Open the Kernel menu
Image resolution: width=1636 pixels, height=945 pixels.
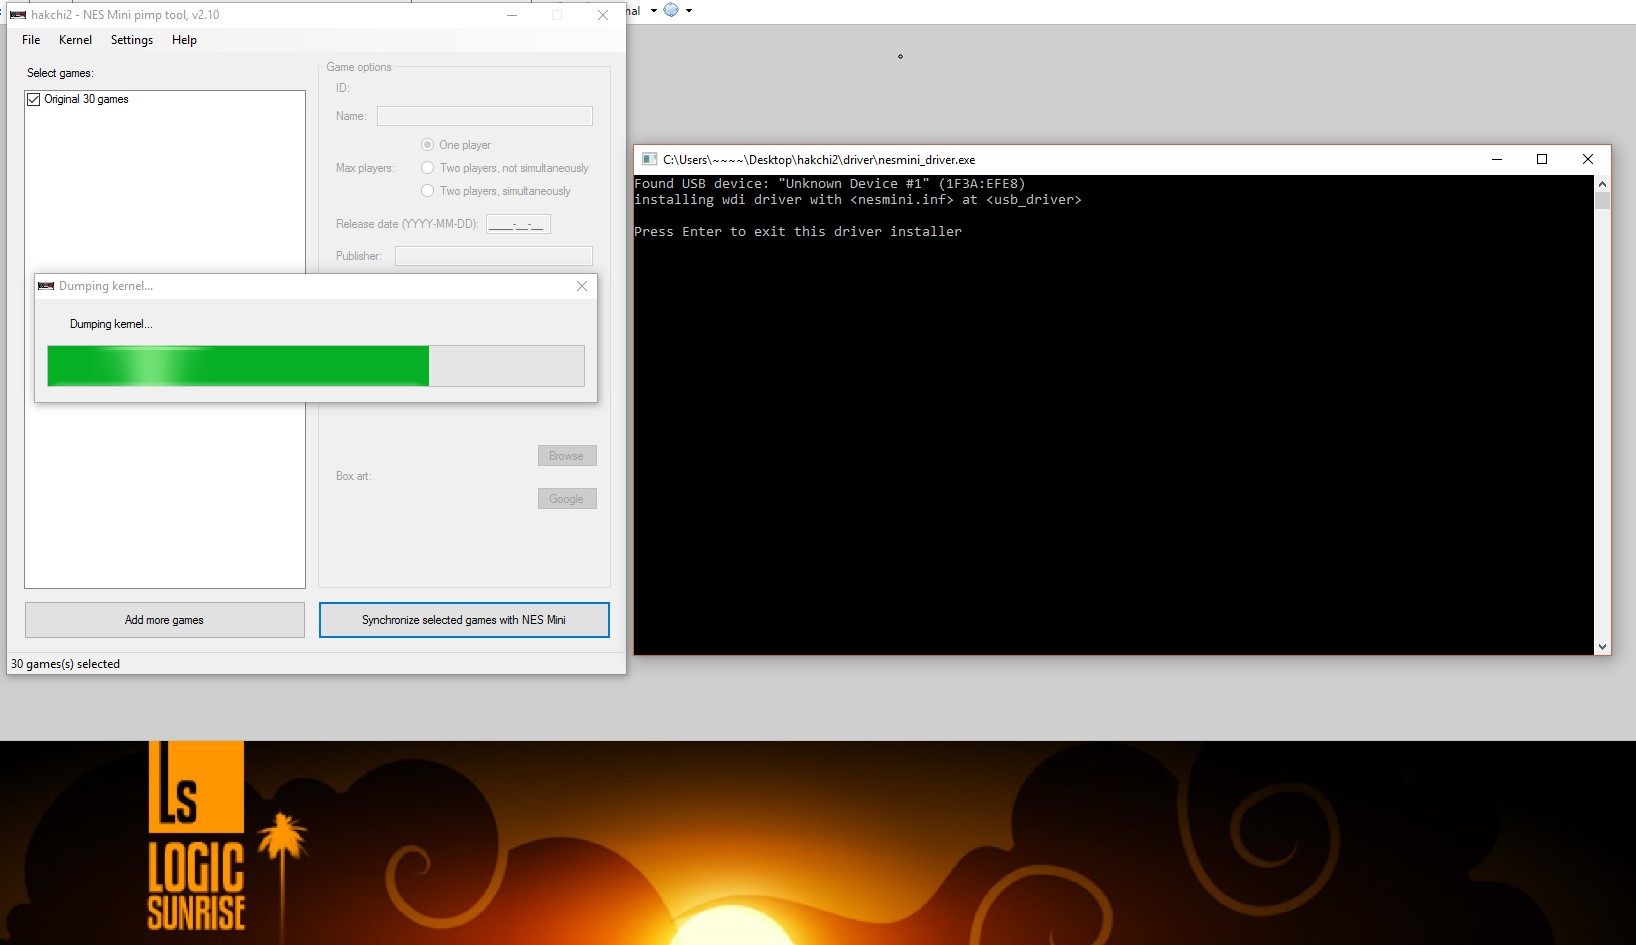click(x=75, y=40)
